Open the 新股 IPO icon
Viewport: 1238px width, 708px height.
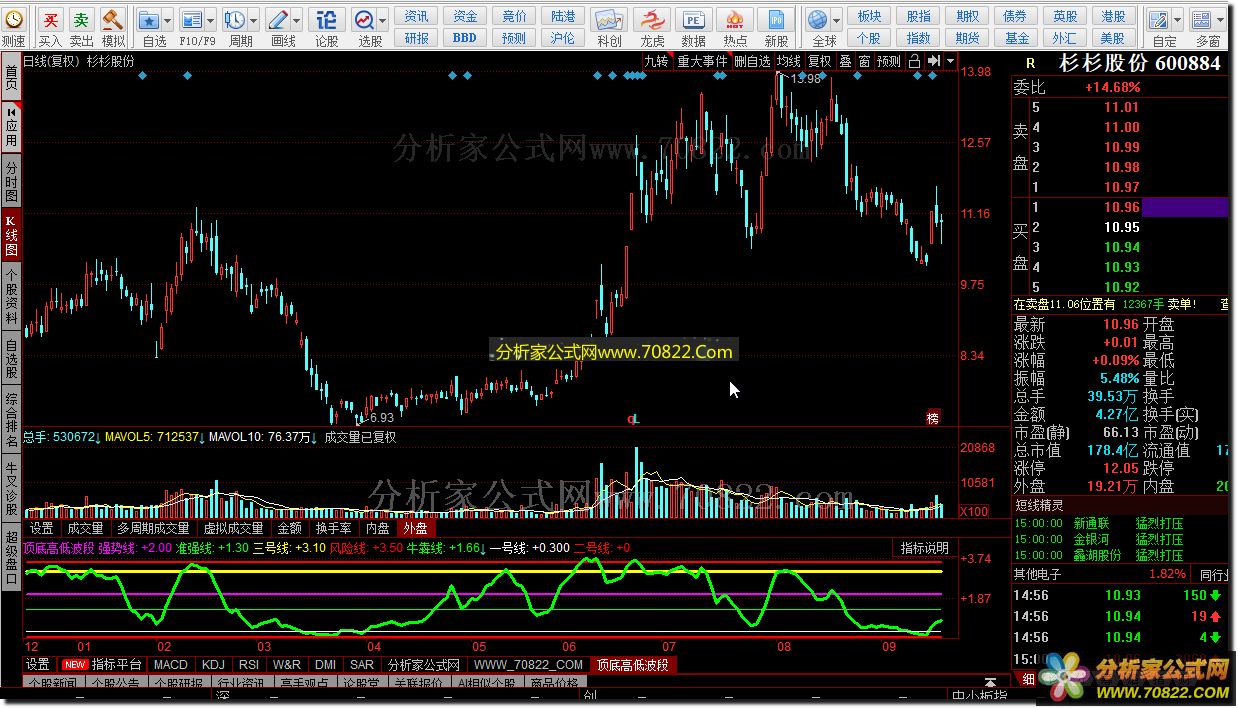(x=776, y=19)
